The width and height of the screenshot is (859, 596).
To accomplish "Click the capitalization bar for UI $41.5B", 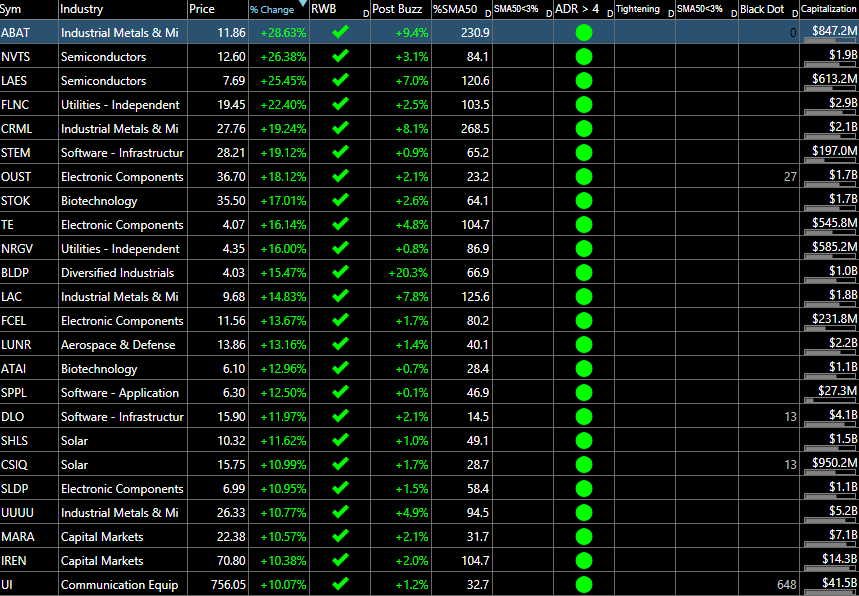I will point(829,592).
